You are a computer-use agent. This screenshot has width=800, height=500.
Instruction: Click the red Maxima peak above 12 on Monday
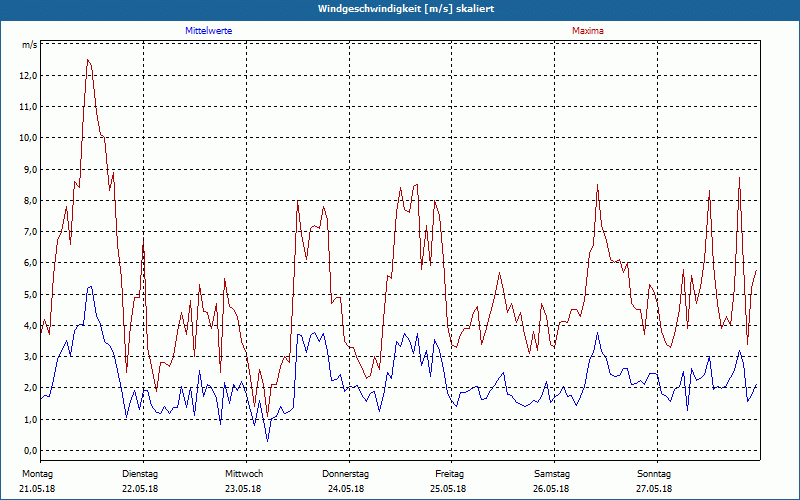tap(88, 60)
